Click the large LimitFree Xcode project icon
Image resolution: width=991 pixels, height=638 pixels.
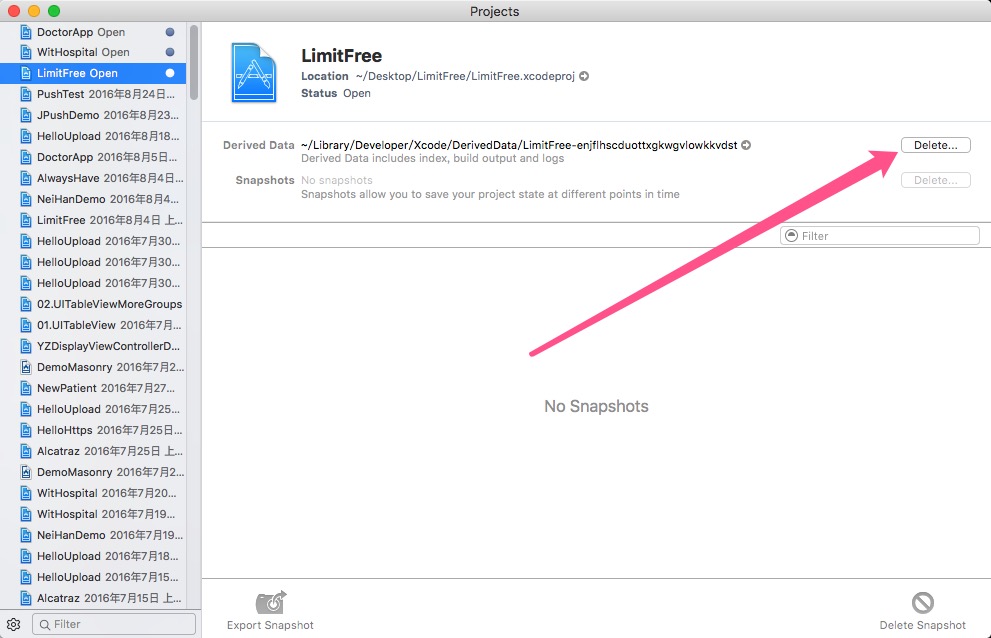coord(254,73)
